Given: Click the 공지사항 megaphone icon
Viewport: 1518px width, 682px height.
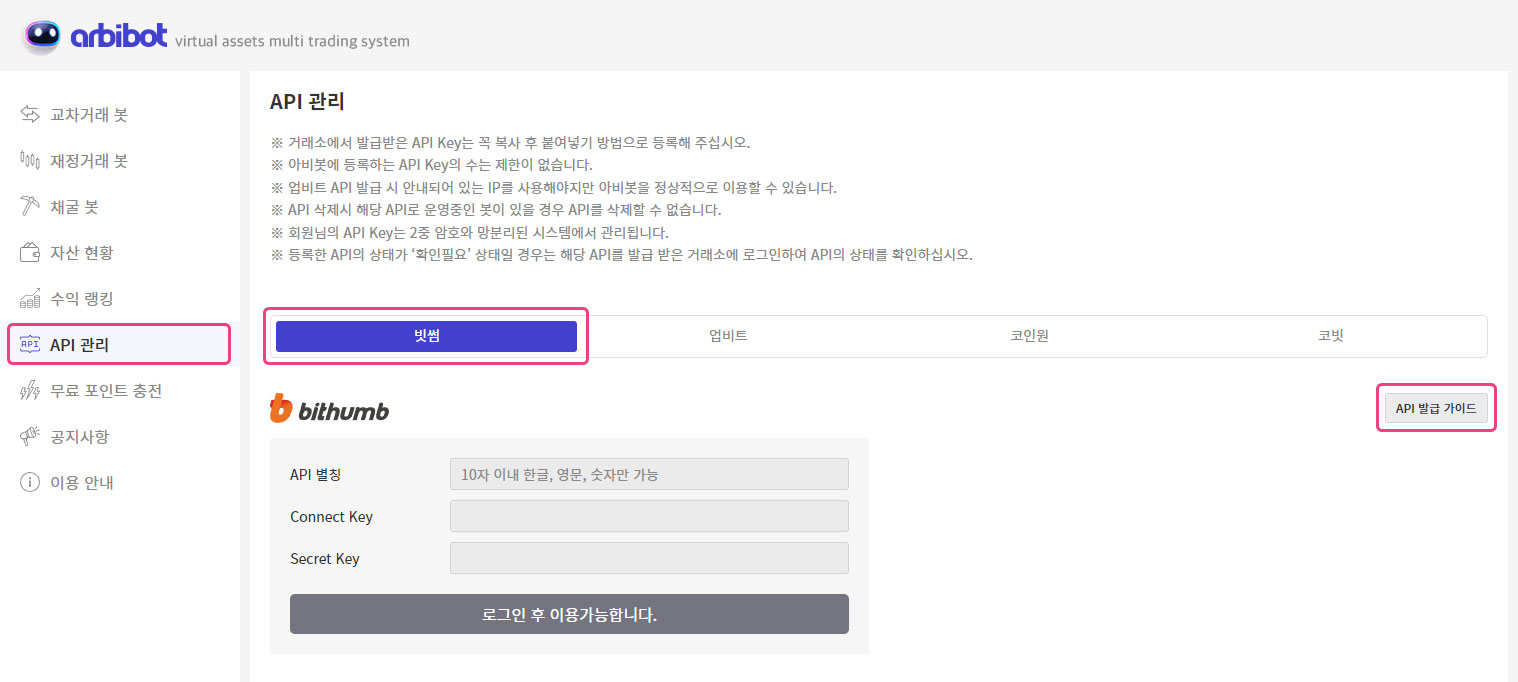Looking at the screenshot, I should [x=30, y=437].
